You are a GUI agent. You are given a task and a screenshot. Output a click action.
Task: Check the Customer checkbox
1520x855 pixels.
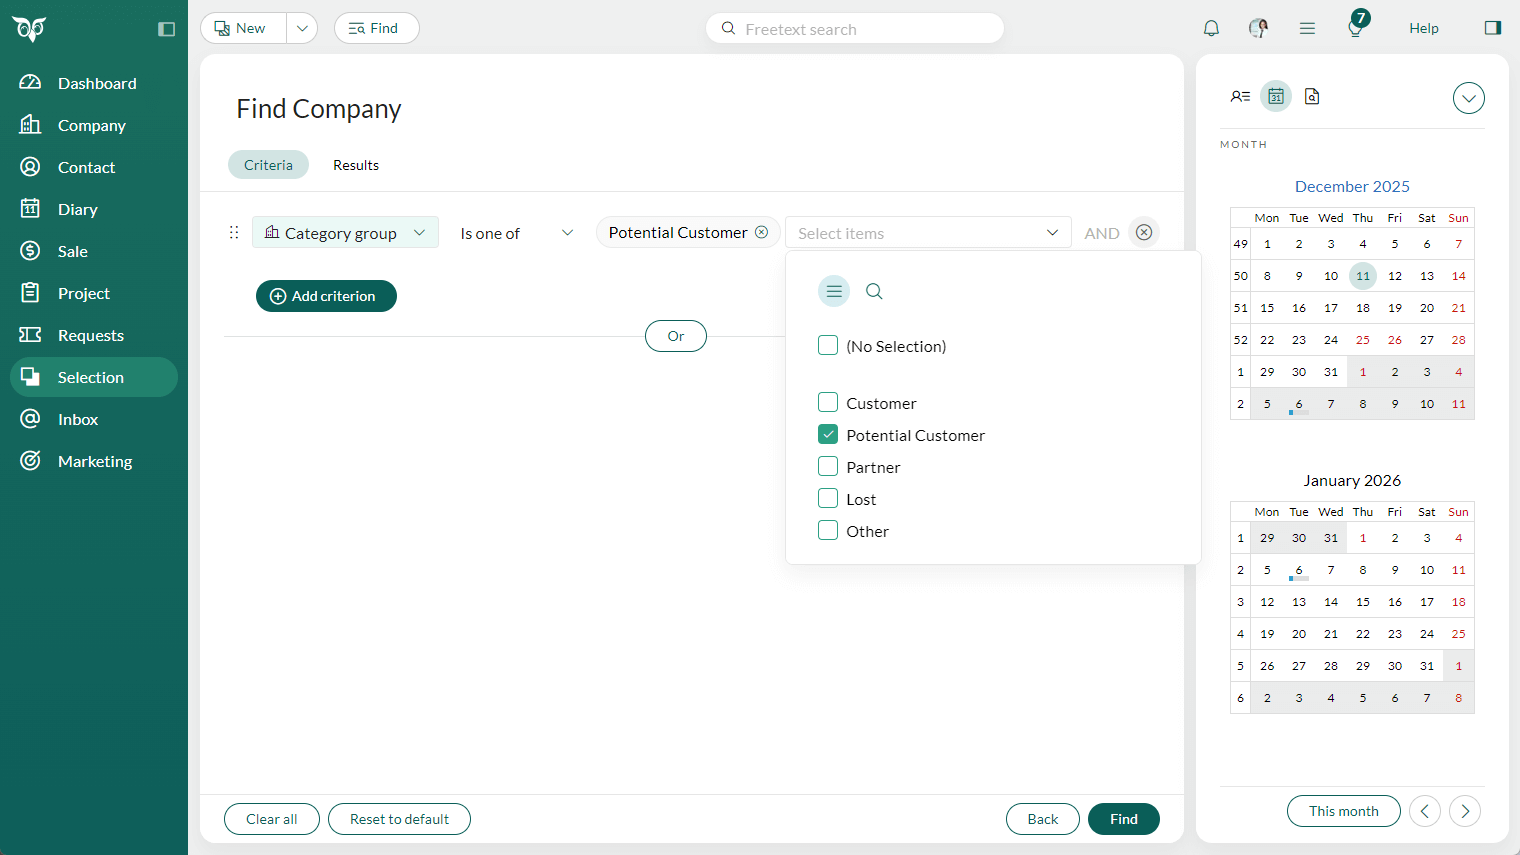click(x=828, y=401)
